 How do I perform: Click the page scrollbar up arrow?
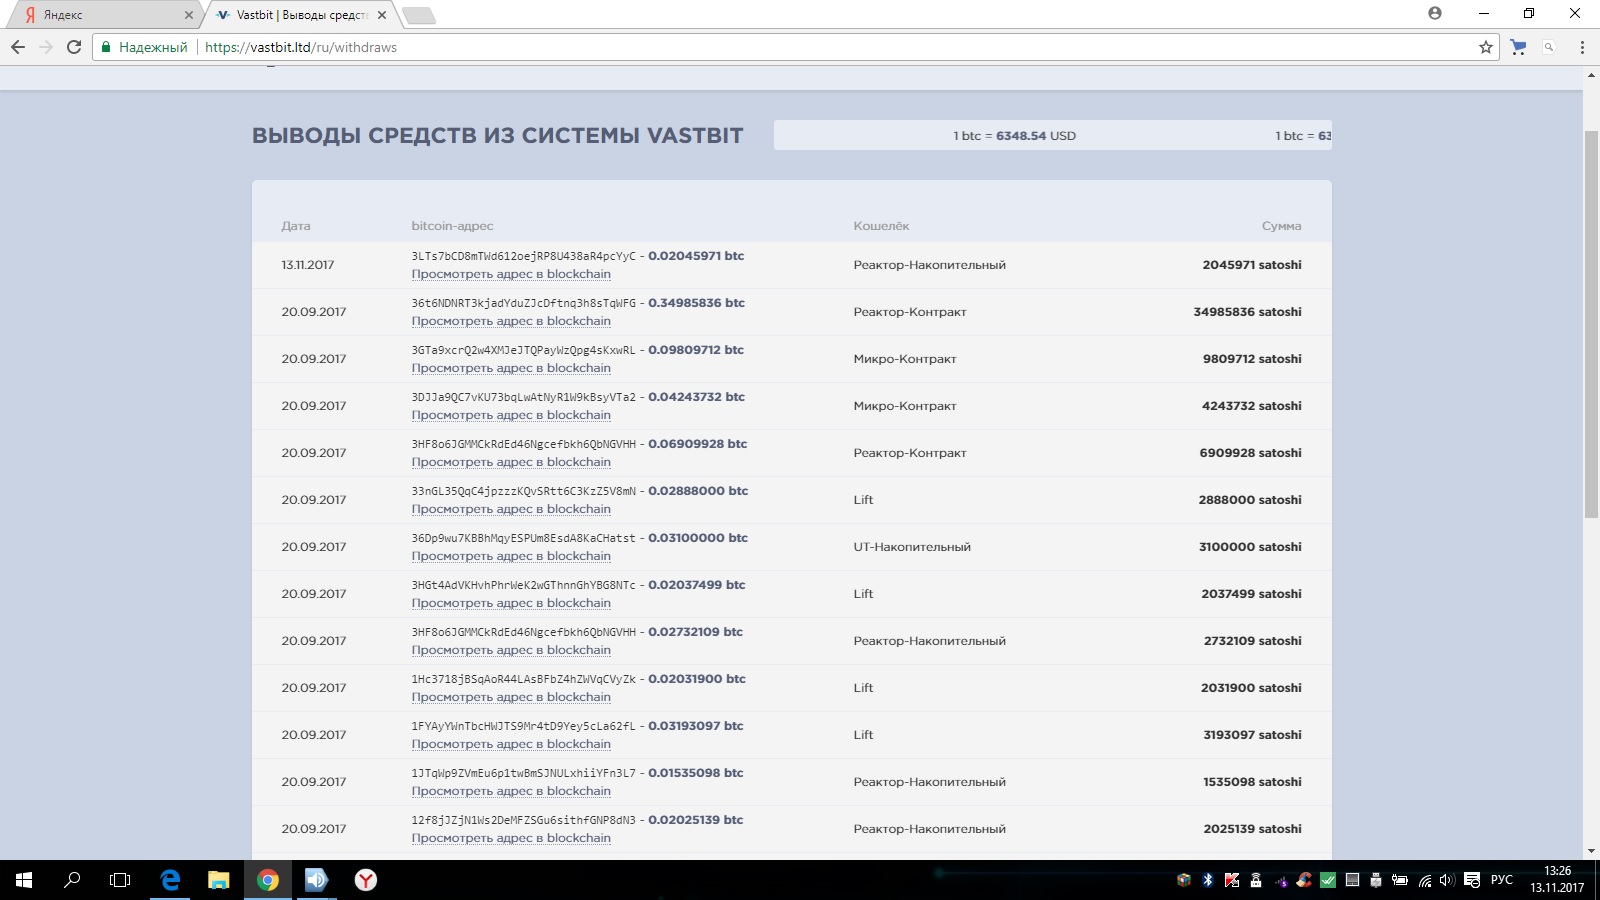(x=1591, y=75)
